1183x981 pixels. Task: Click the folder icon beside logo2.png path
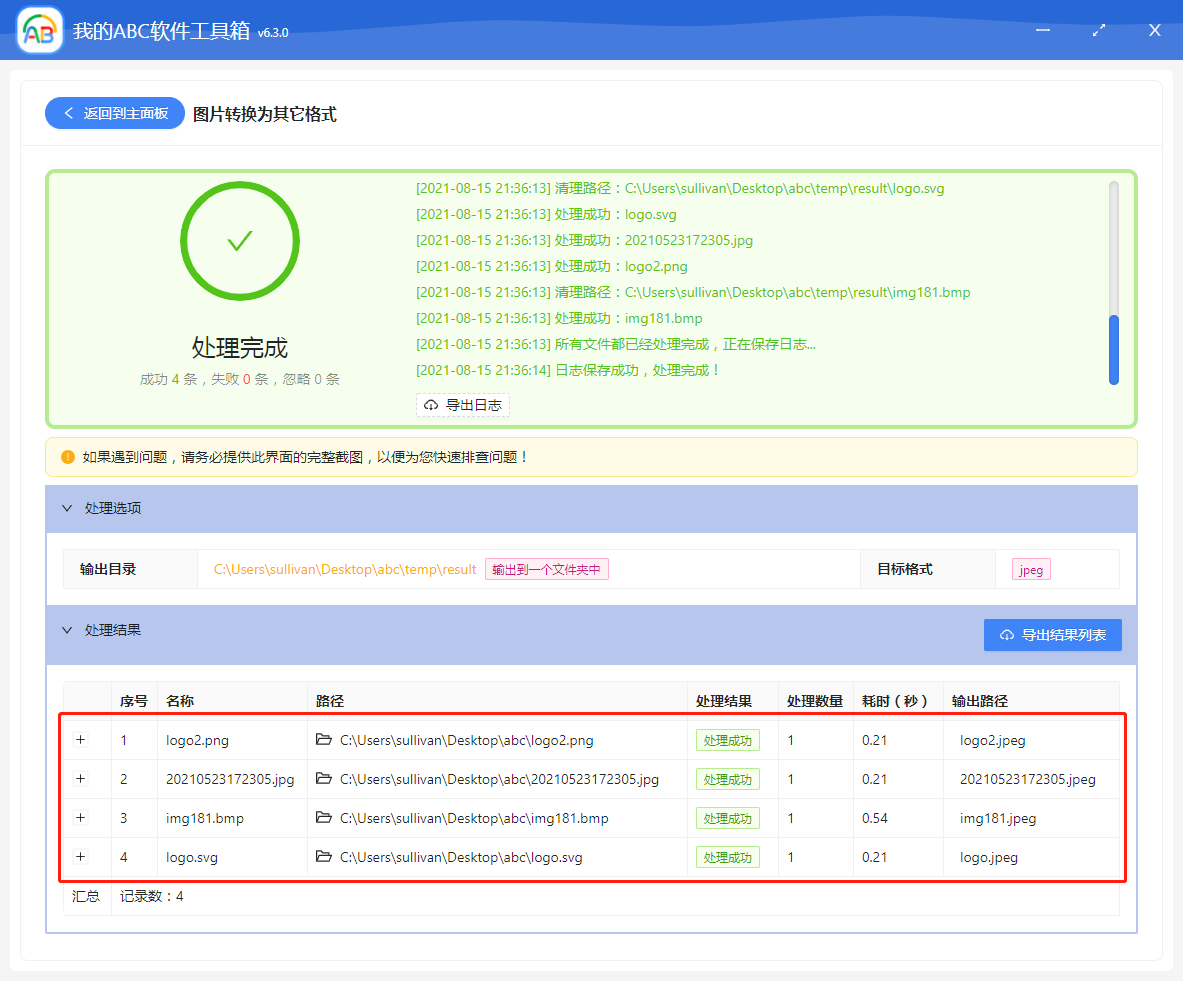[325, 740]
